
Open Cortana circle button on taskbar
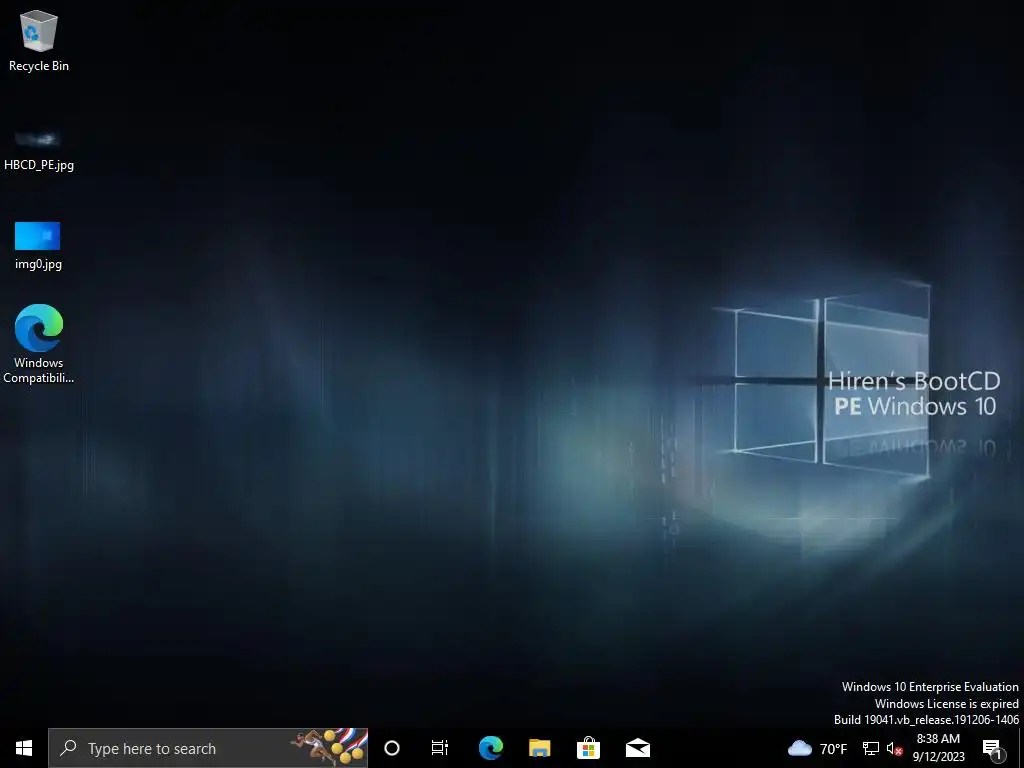coord(392,748)
